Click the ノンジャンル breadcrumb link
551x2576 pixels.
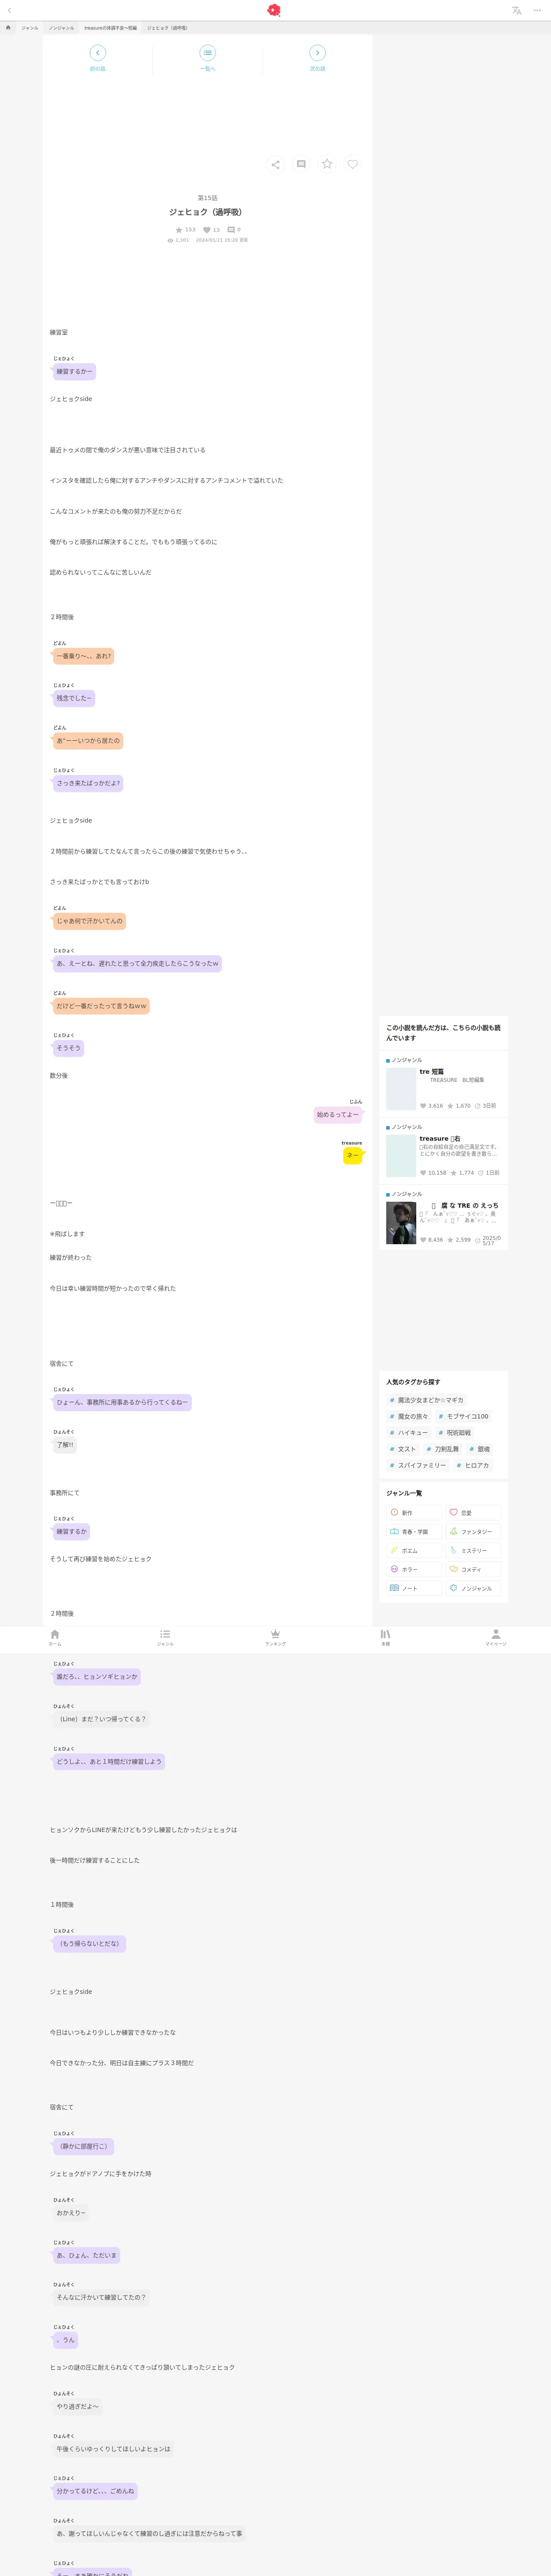click(x=61, y=28)
